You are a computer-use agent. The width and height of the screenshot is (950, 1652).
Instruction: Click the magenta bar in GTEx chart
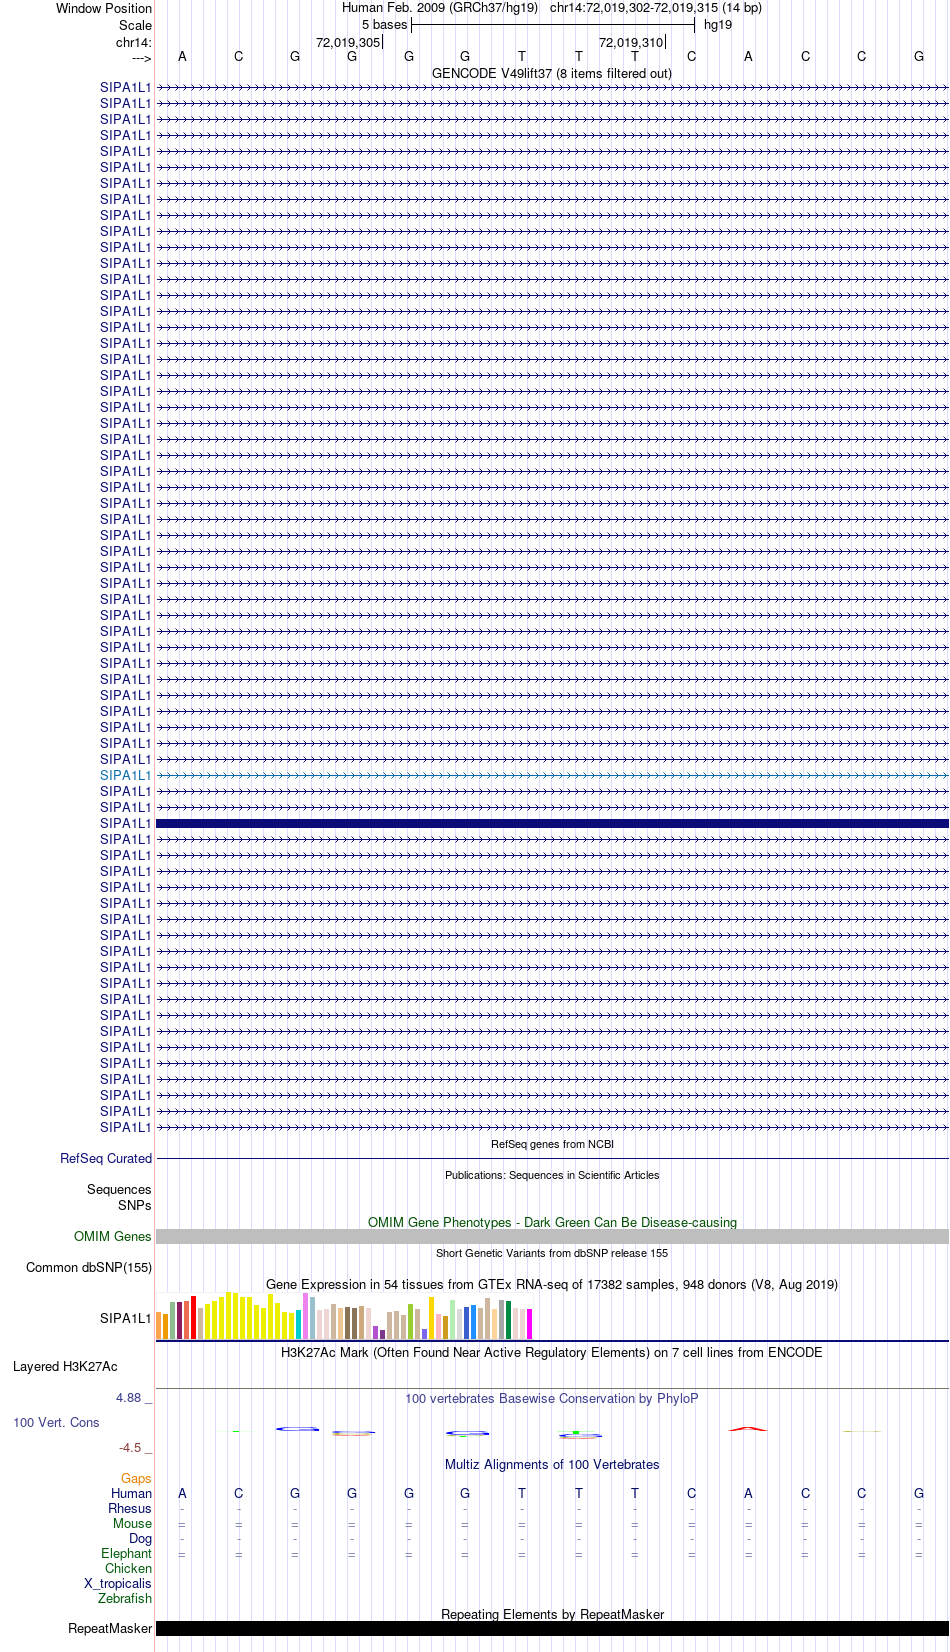(530, 1324)
